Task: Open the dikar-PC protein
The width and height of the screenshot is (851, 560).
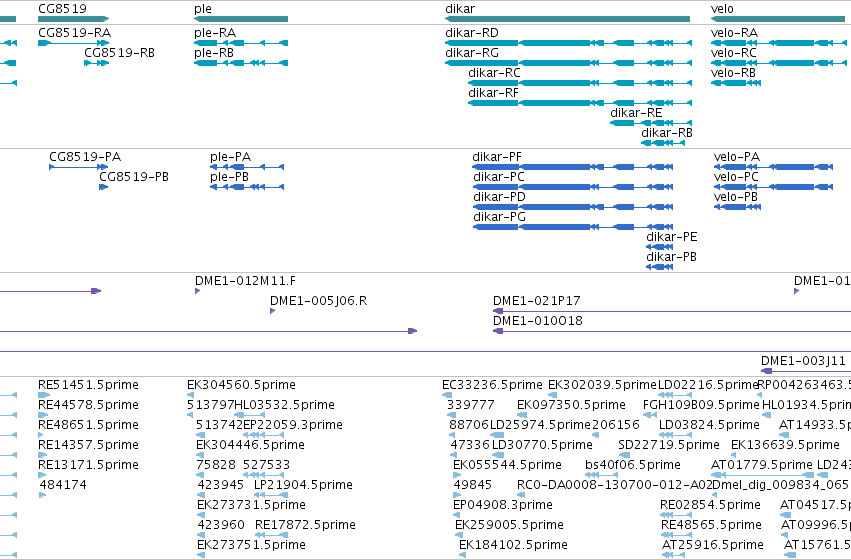Action: (x=573, y=187)
